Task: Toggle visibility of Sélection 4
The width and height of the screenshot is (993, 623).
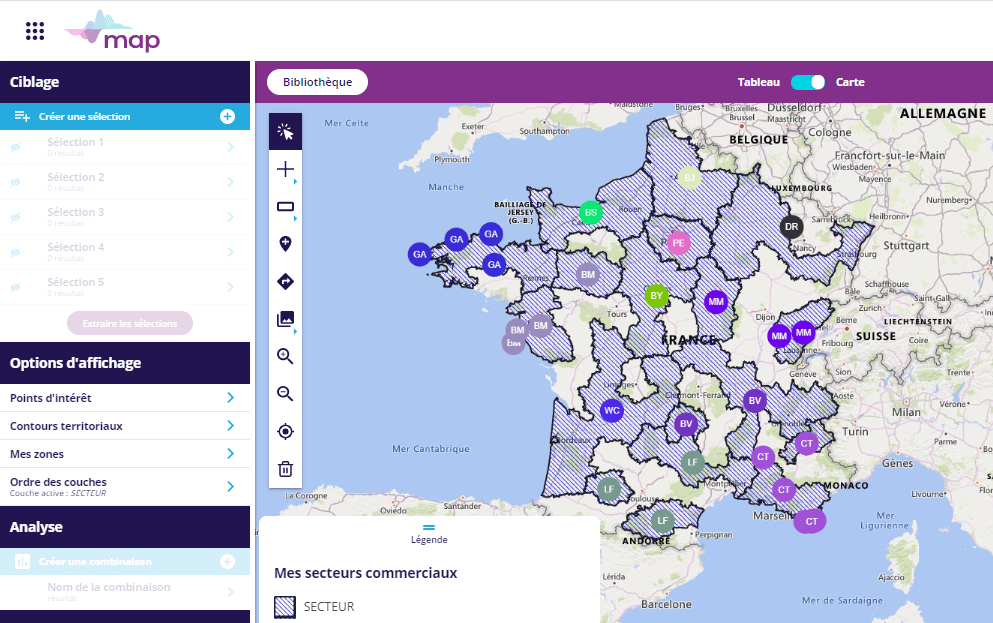Action: pyautogui.click(x=16, y=252)
